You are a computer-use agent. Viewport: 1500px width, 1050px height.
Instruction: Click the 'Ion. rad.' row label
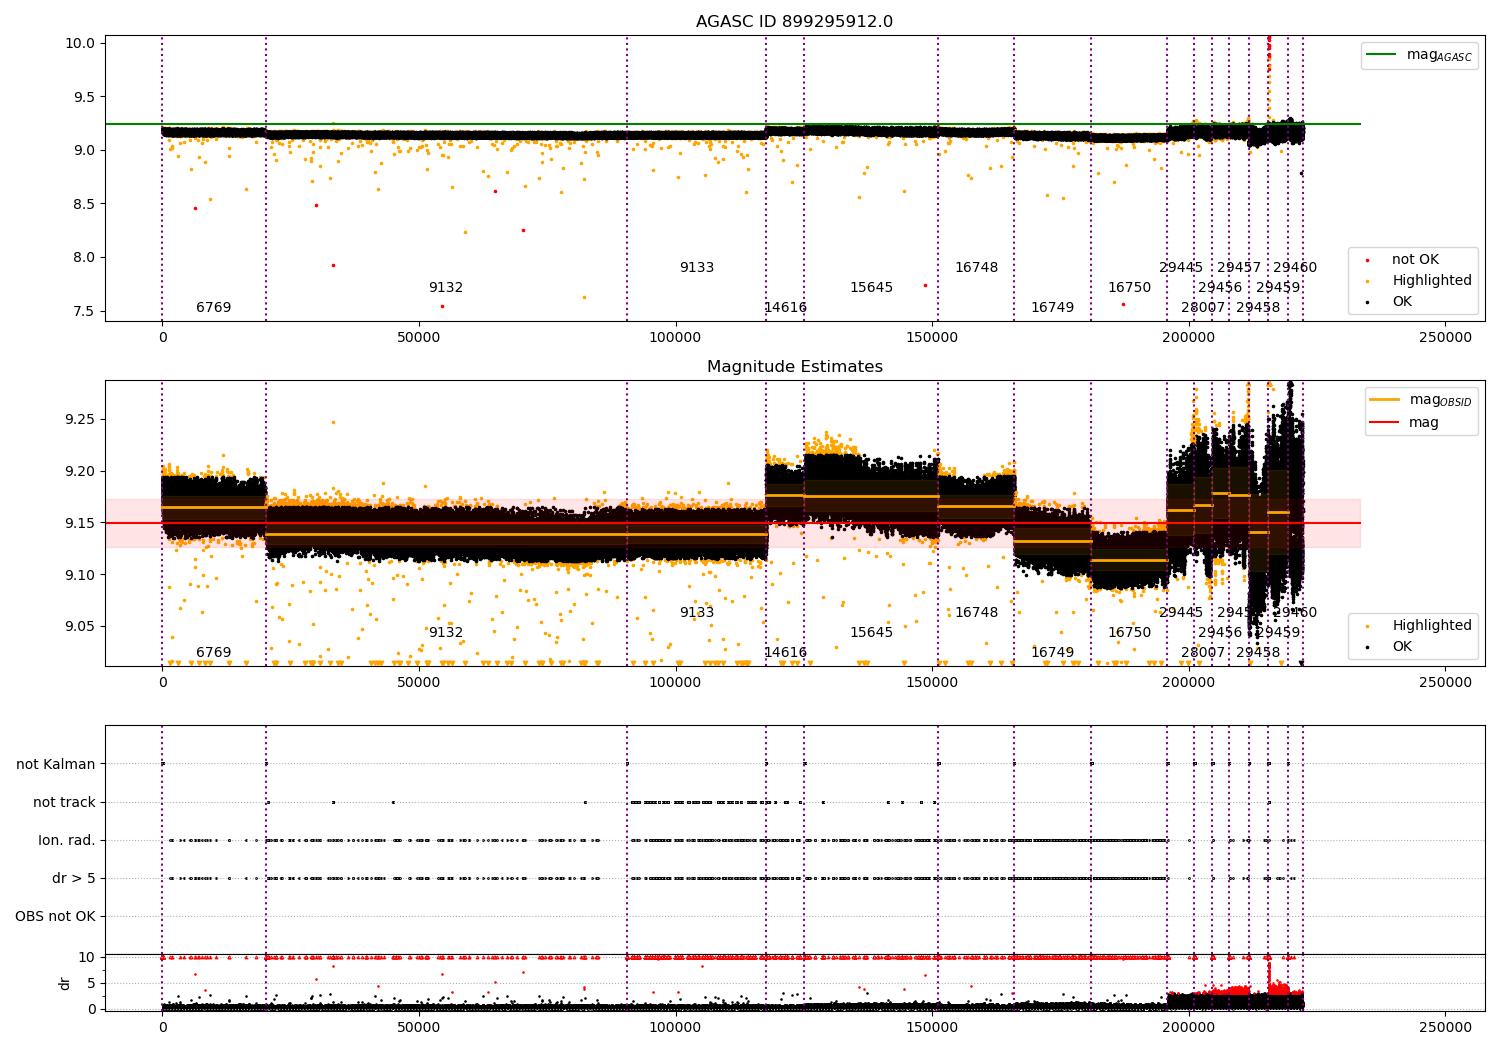[x=67, y=840]
